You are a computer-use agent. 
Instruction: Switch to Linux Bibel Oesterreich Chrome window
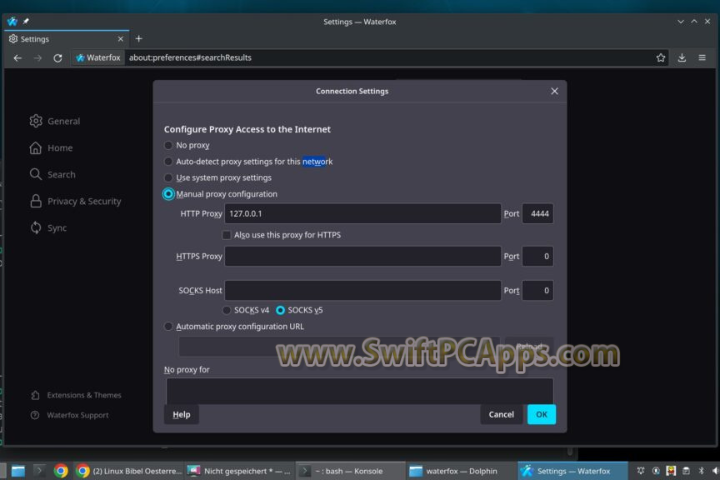click(129, 471)
